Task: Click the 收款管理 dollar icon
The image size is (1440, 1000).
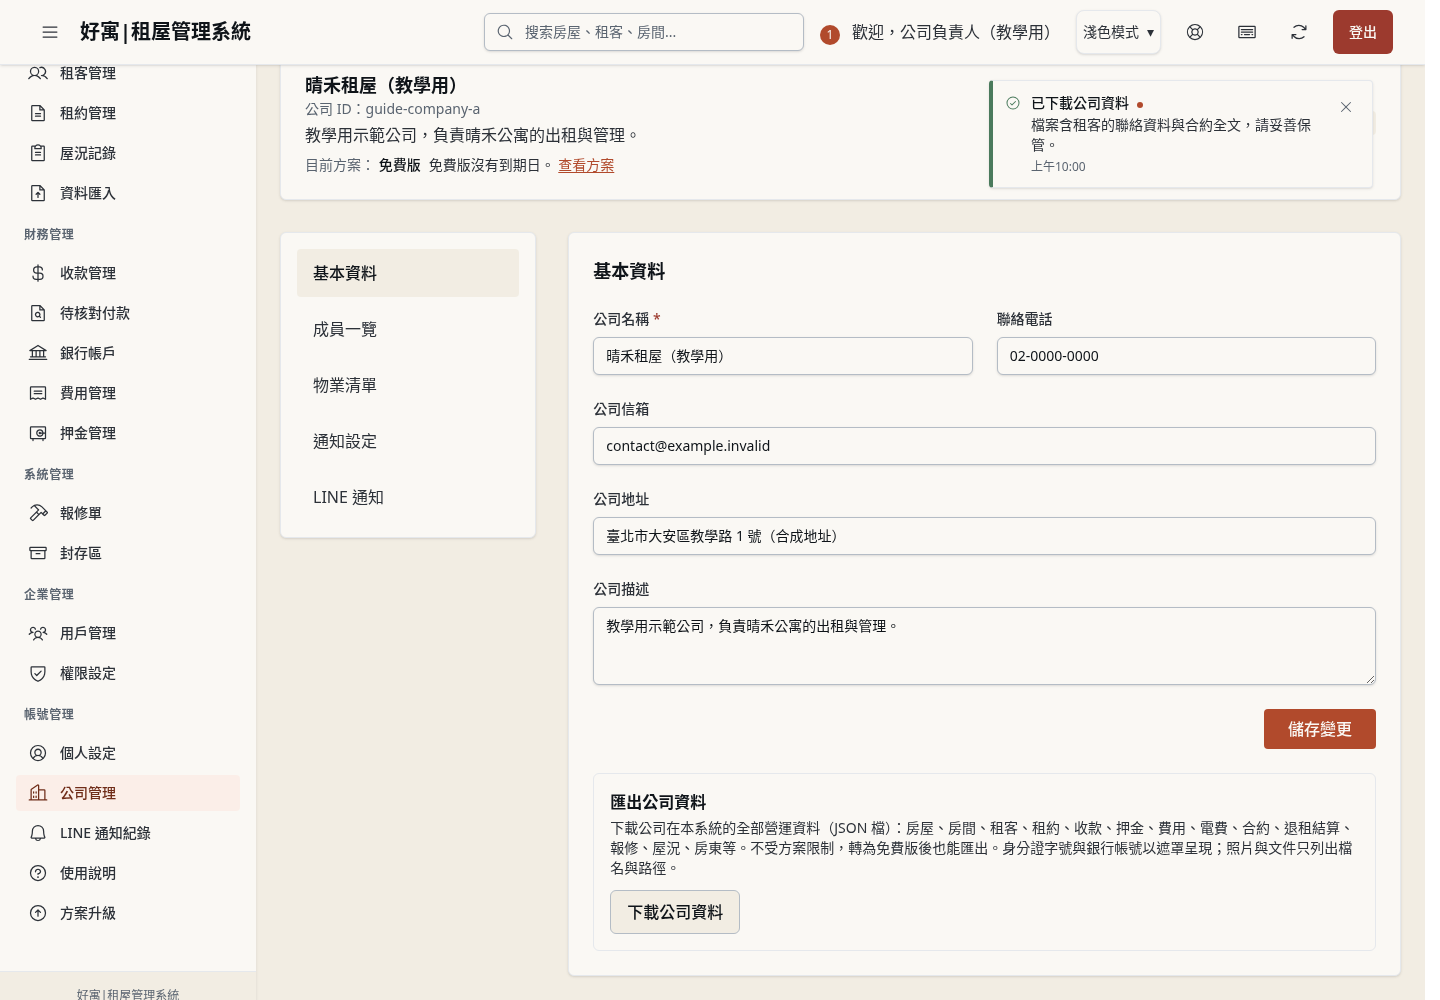Action: pos(38,273)
